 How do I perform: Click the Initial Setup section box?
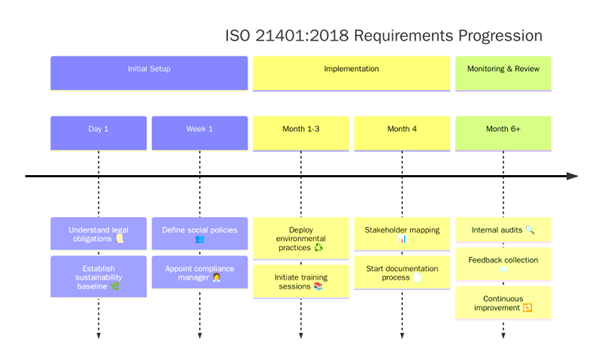click(x=149, y=73)
